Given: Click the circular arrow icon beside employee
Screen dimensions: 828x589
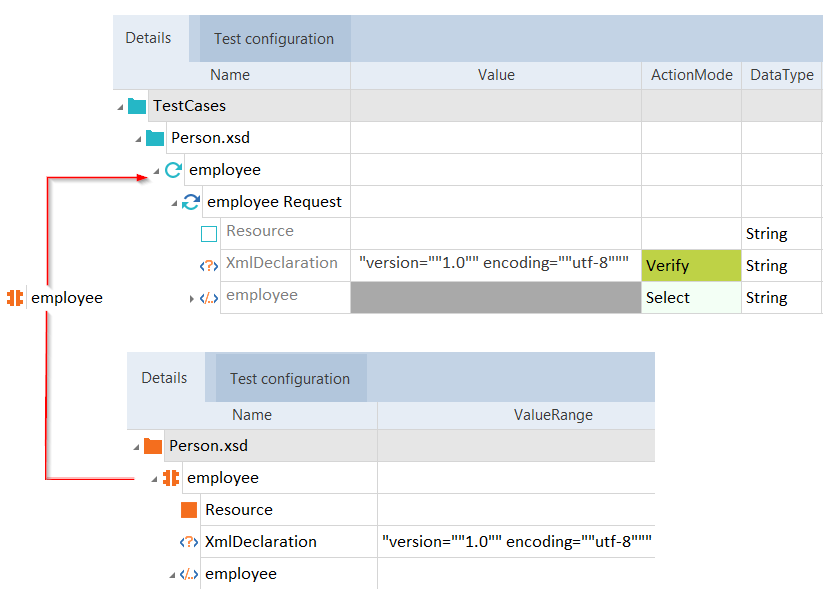Looking at the screenshot, I should click(173, 170).
